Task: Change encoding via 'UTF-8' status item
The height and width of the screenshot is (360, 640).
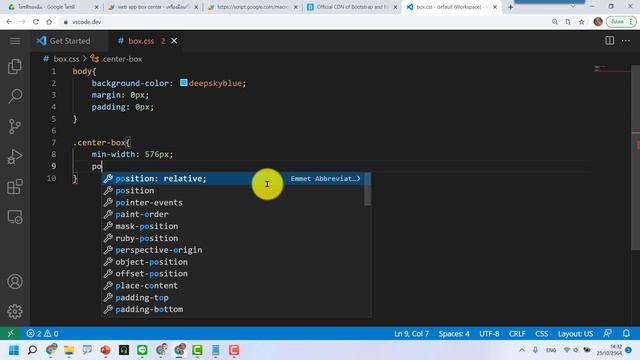Action: tap(489, 333)
